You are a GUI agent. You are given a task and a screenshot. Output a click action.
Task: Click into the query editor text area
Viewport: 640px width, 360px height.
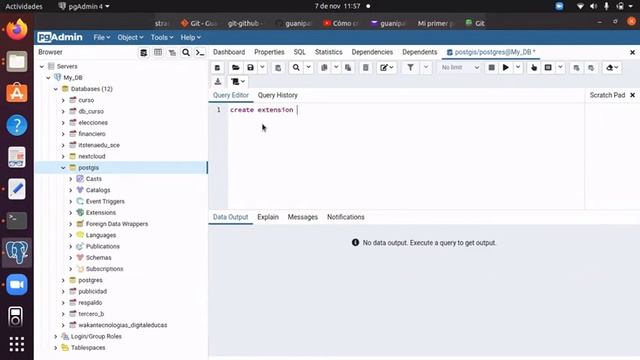coord(406,156)
